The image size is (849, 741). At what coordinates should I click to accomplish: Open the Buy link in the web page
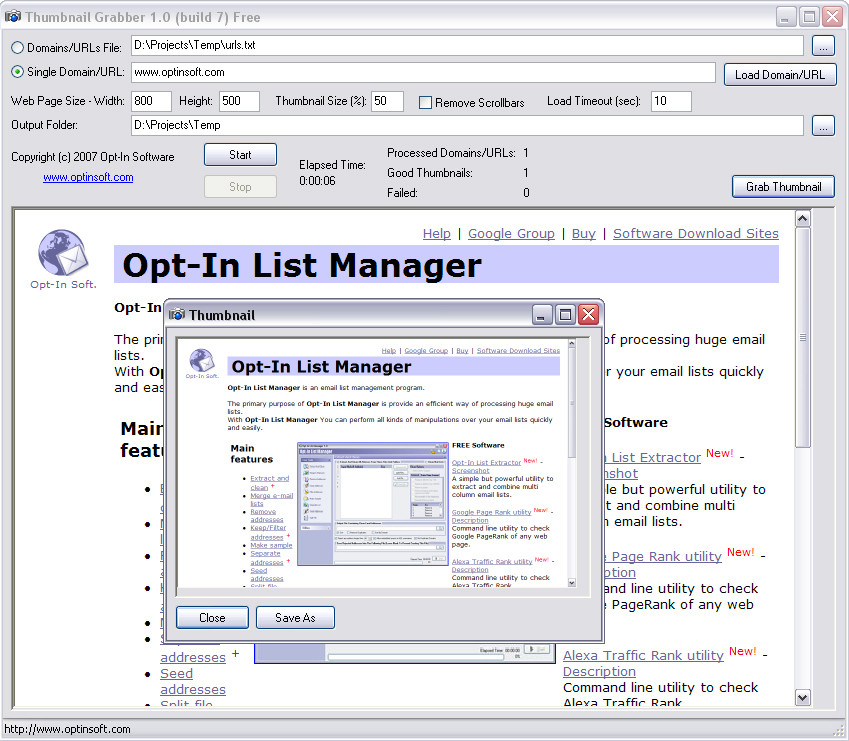pos(584,233)
